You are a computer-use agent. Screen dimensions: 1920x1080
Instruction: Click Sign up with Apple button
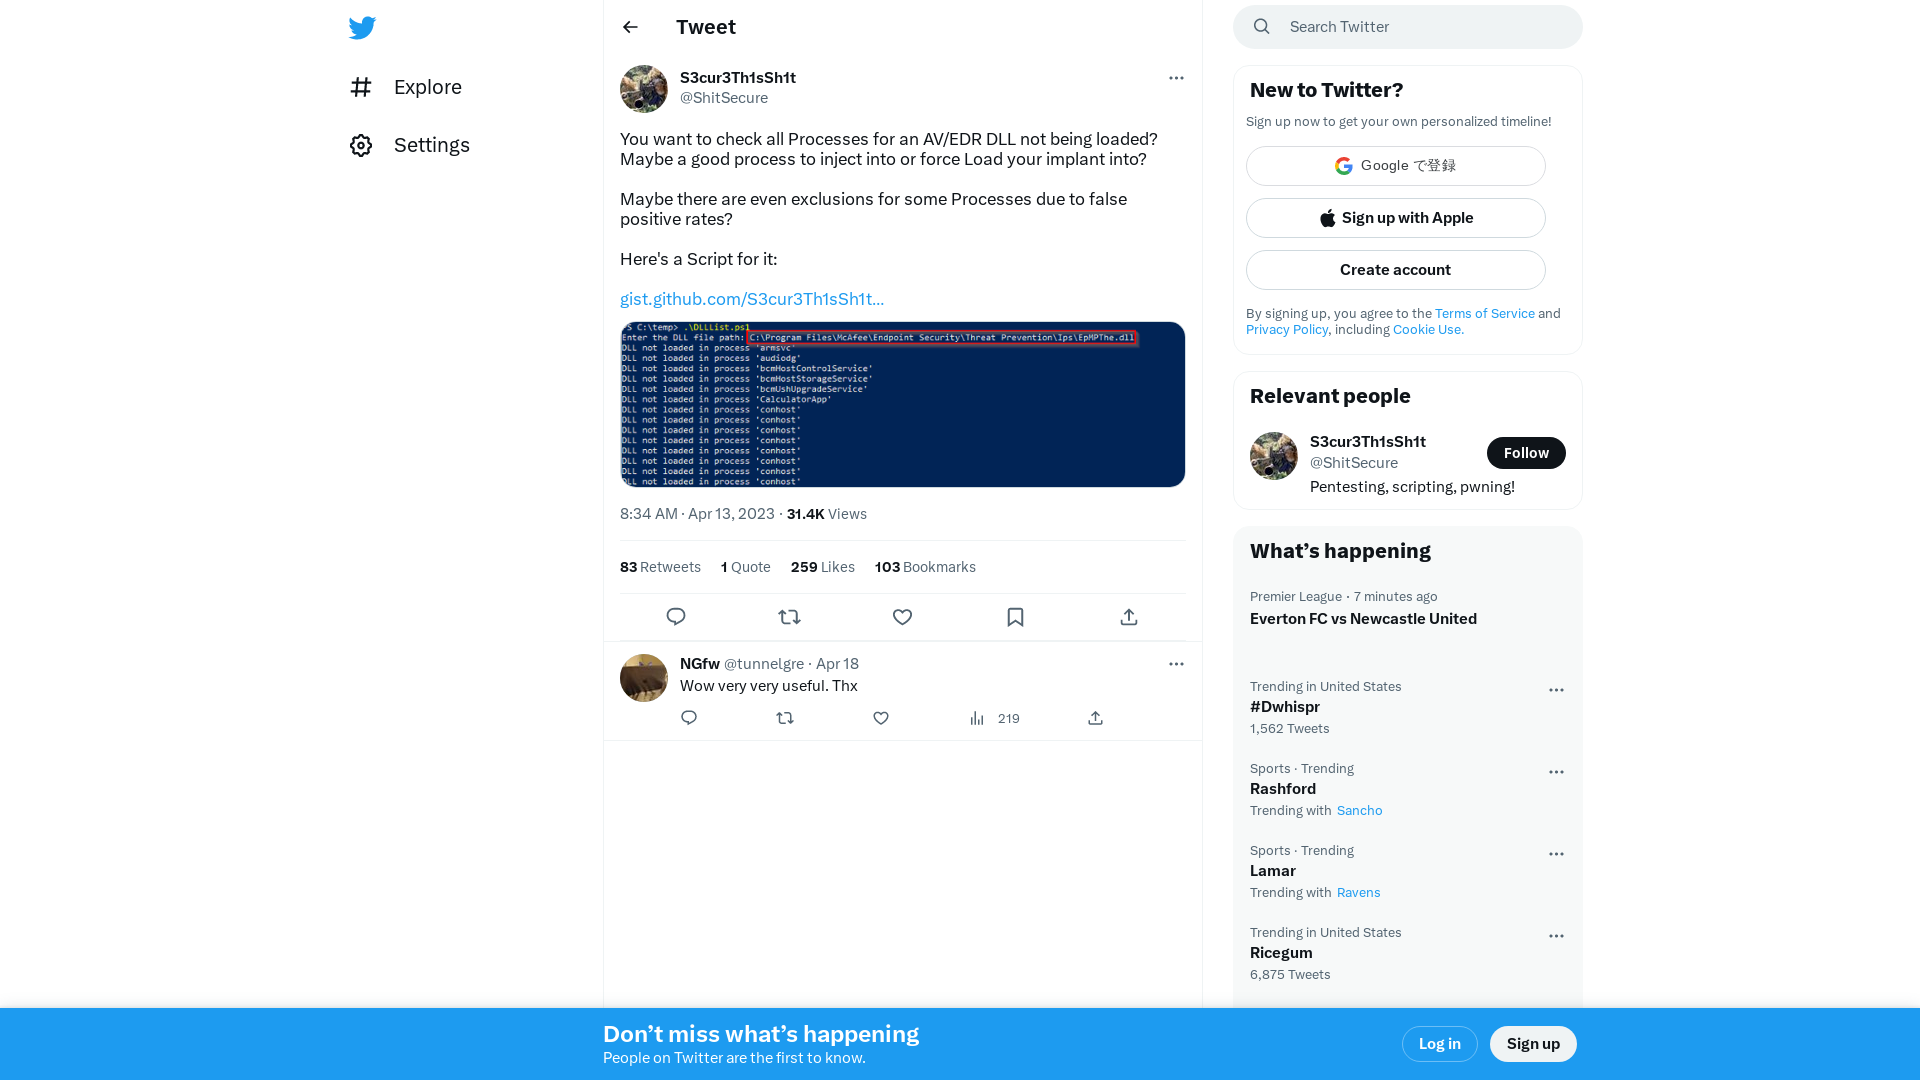1395,218
